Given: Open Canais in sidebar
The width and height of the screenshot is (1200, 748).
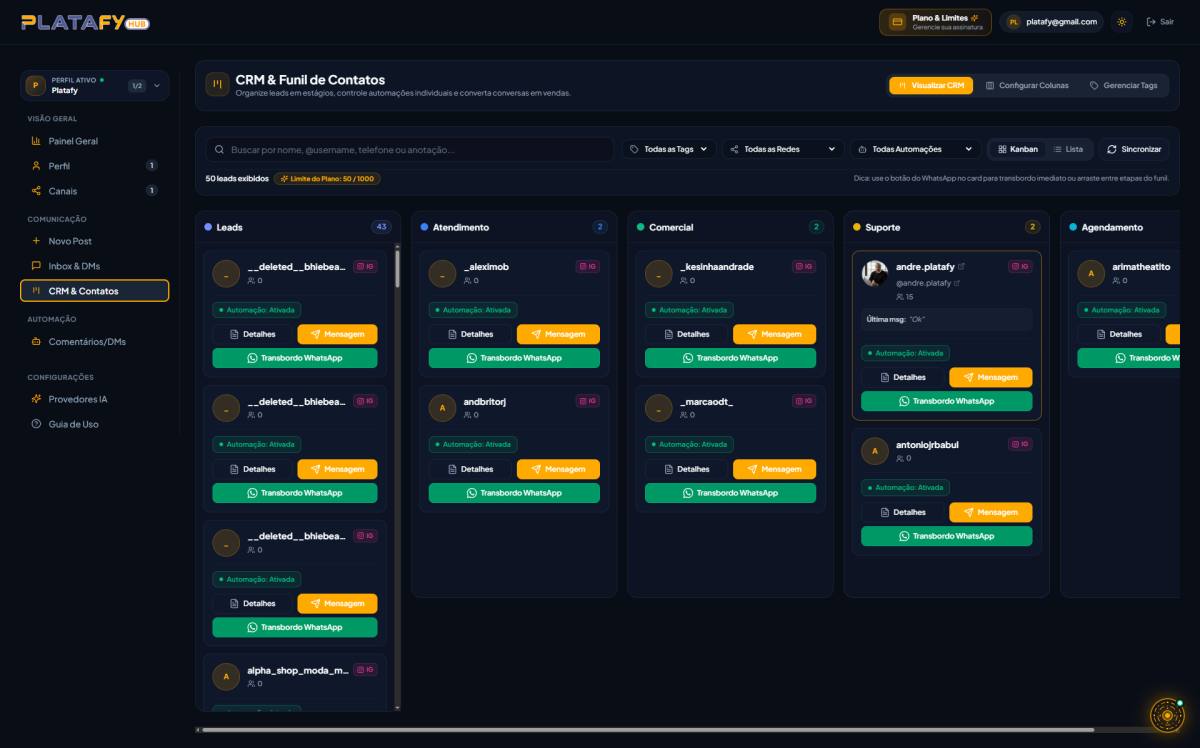Looking at the screenshot, I should point(95,191).
